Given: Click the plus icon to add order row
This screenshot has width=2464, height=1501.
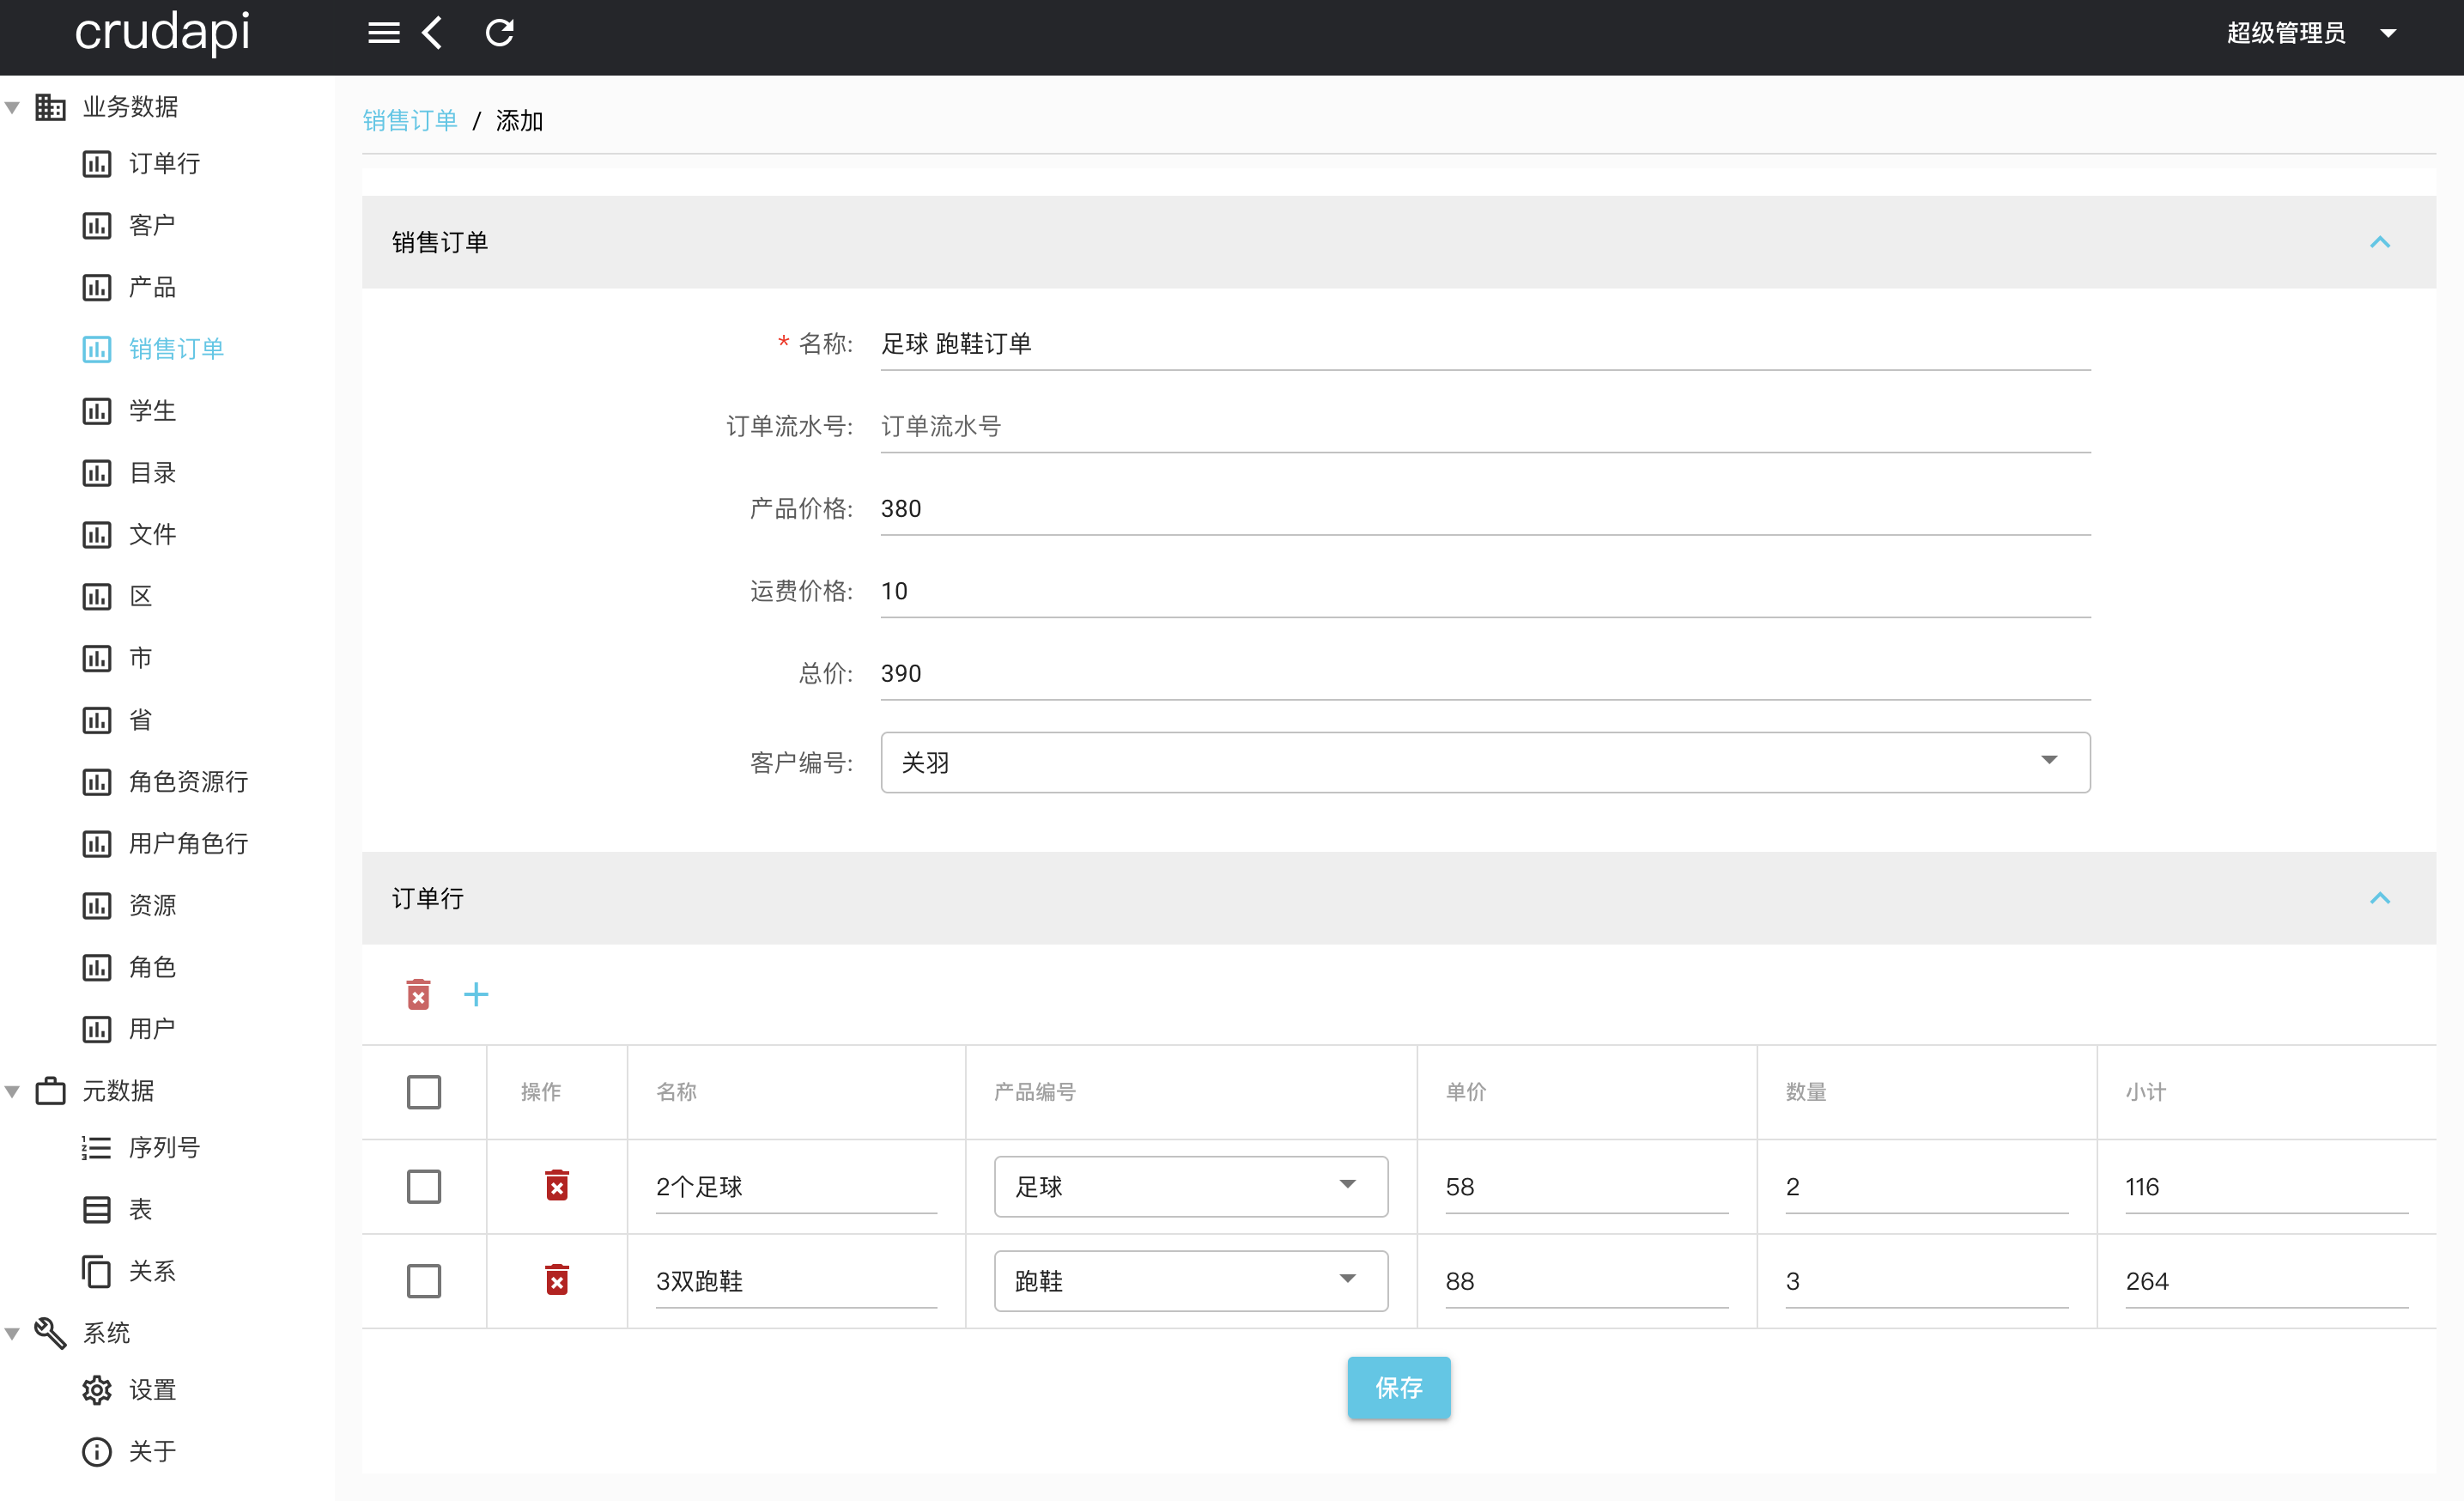Looking at the screenshot, I should [476, 994].
